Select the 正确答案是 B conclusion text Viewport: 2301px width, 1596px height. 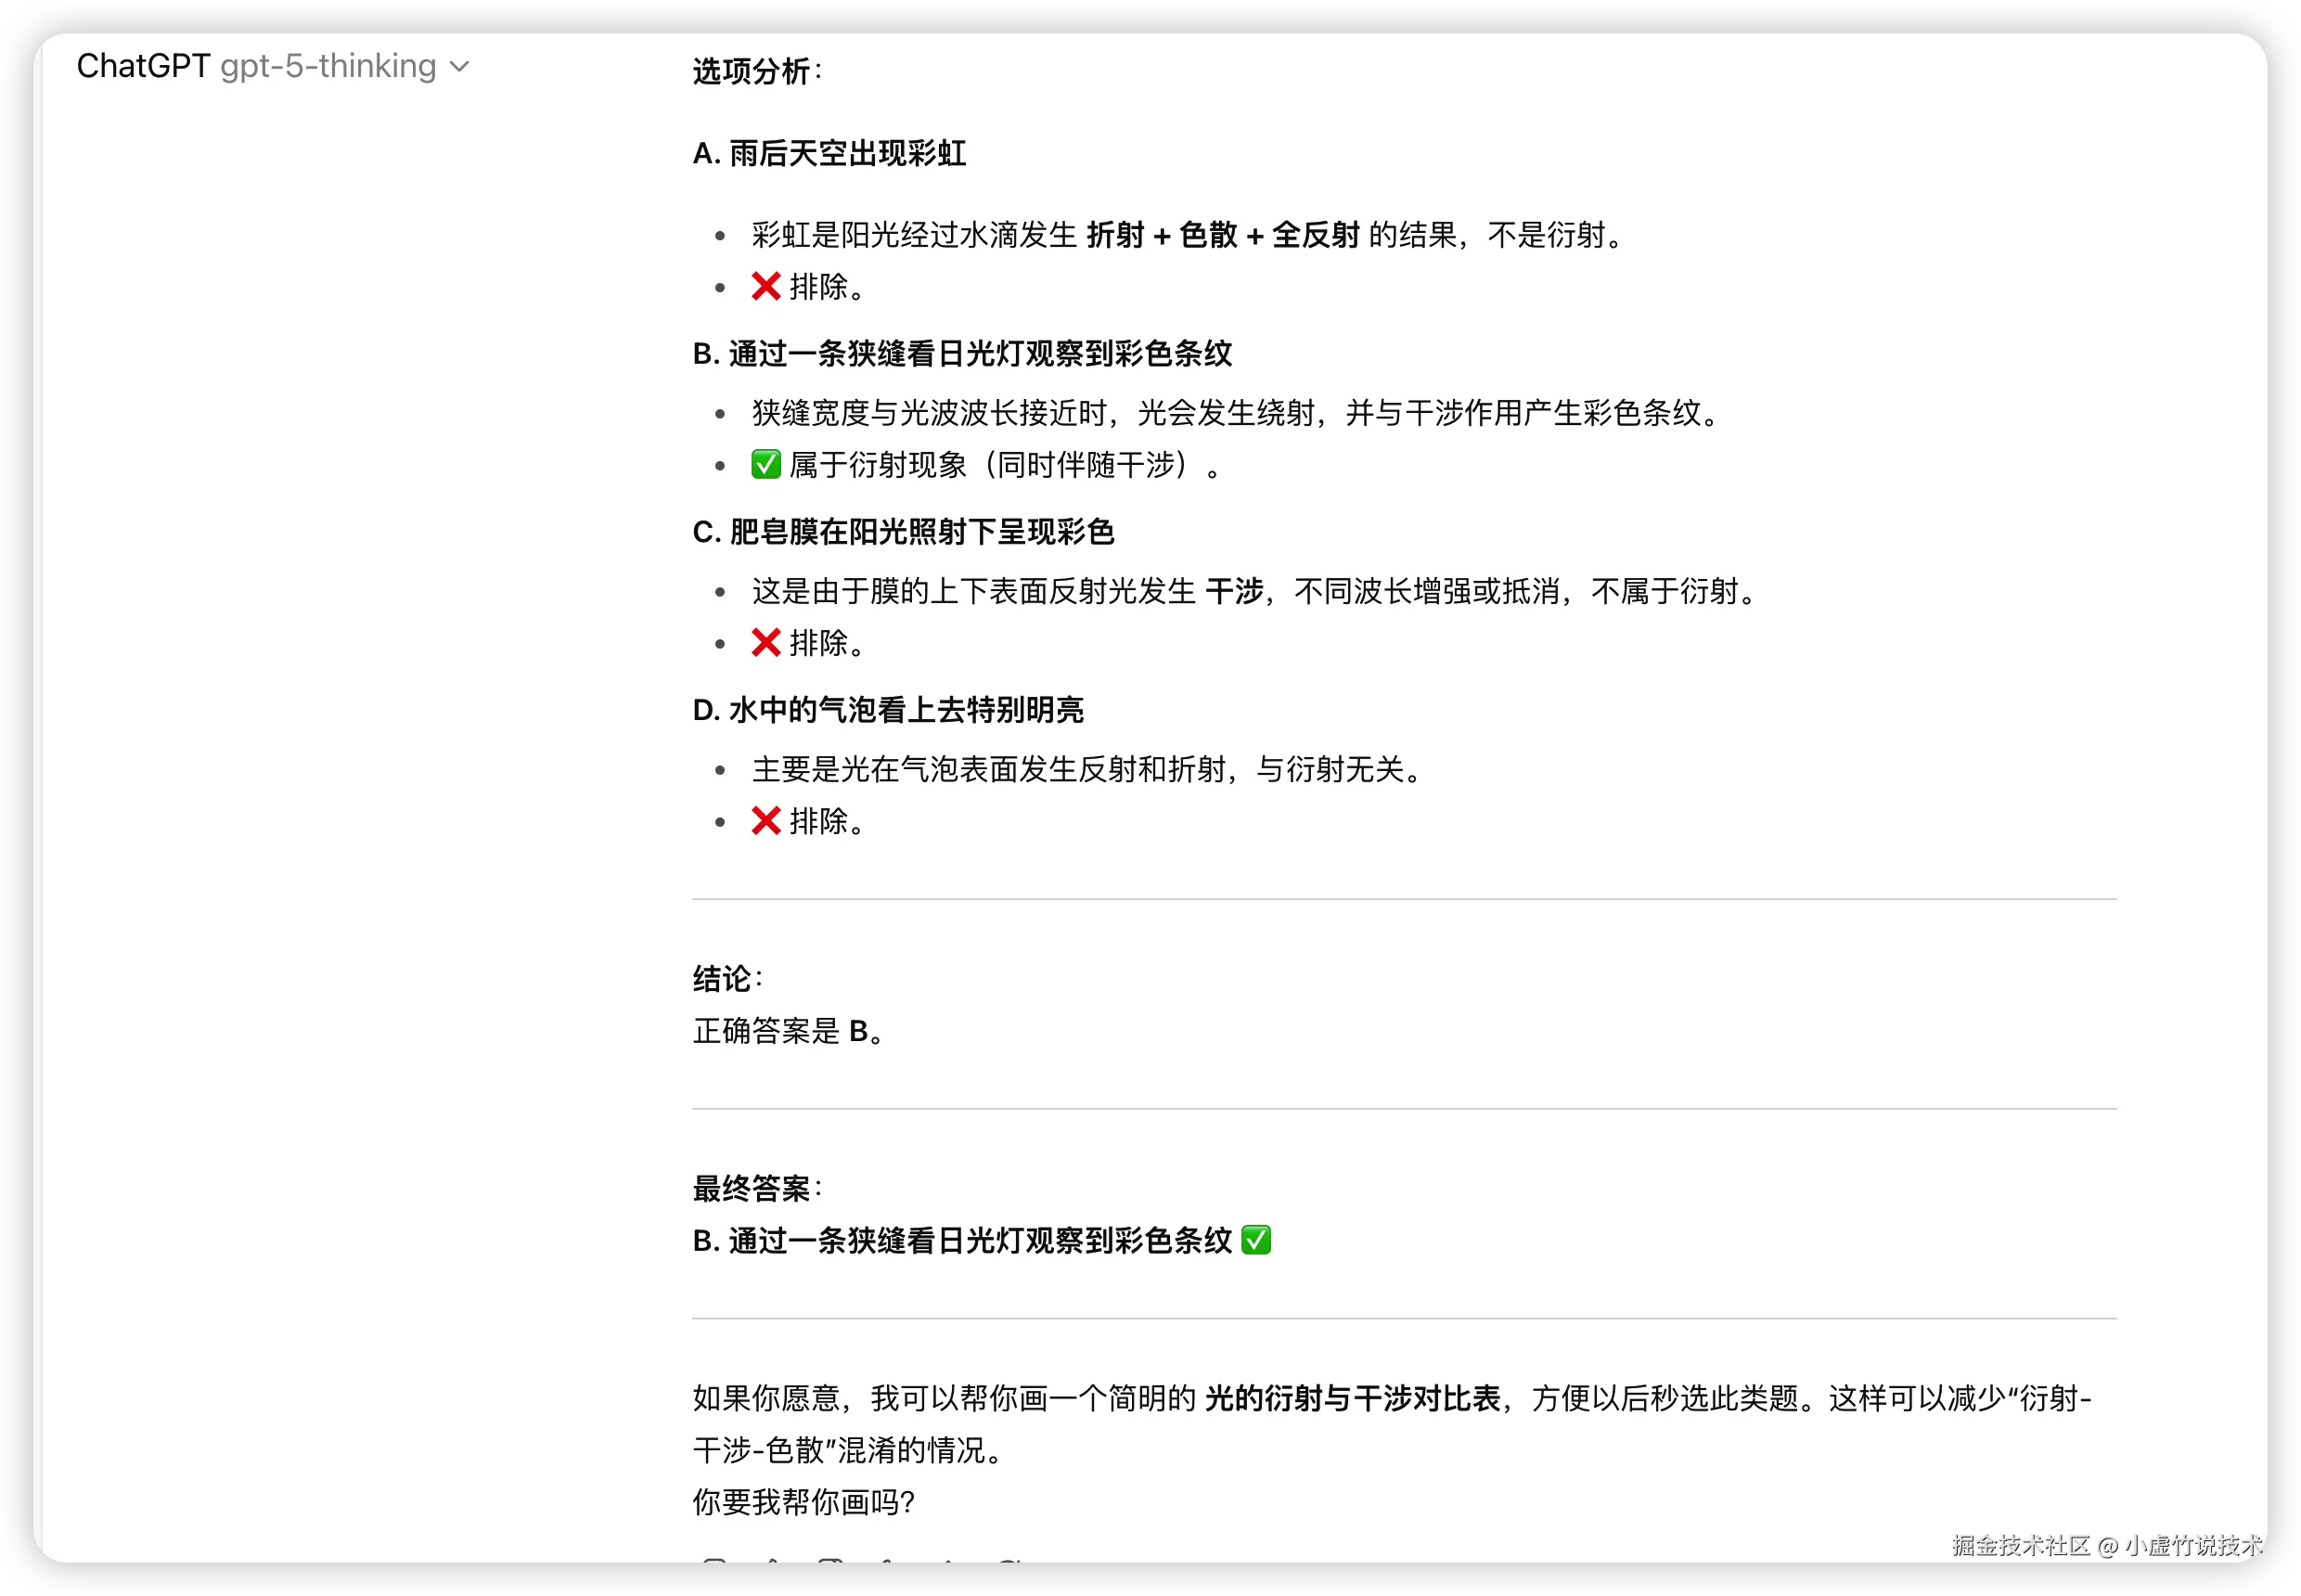[x=787, y=1031]
